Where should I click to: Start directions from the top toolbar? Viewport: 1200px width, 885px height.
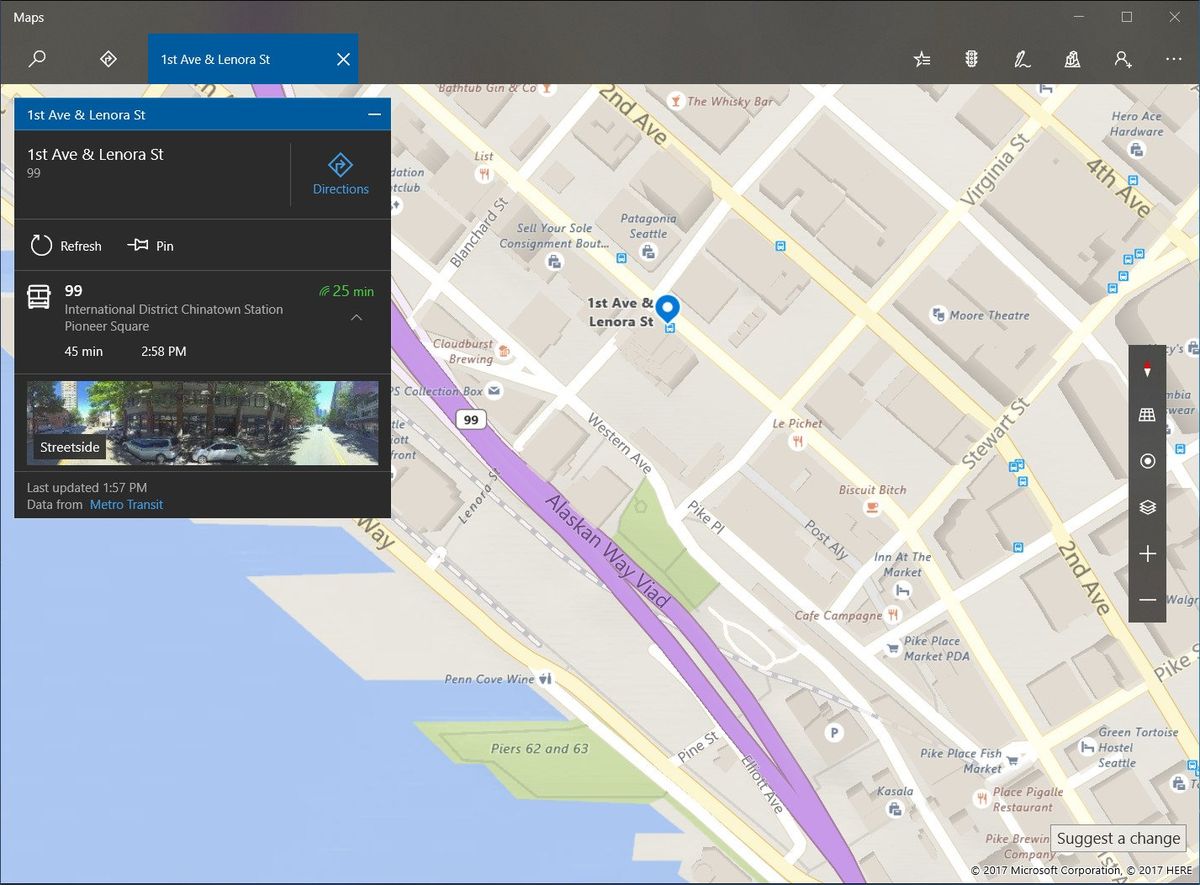107,59
